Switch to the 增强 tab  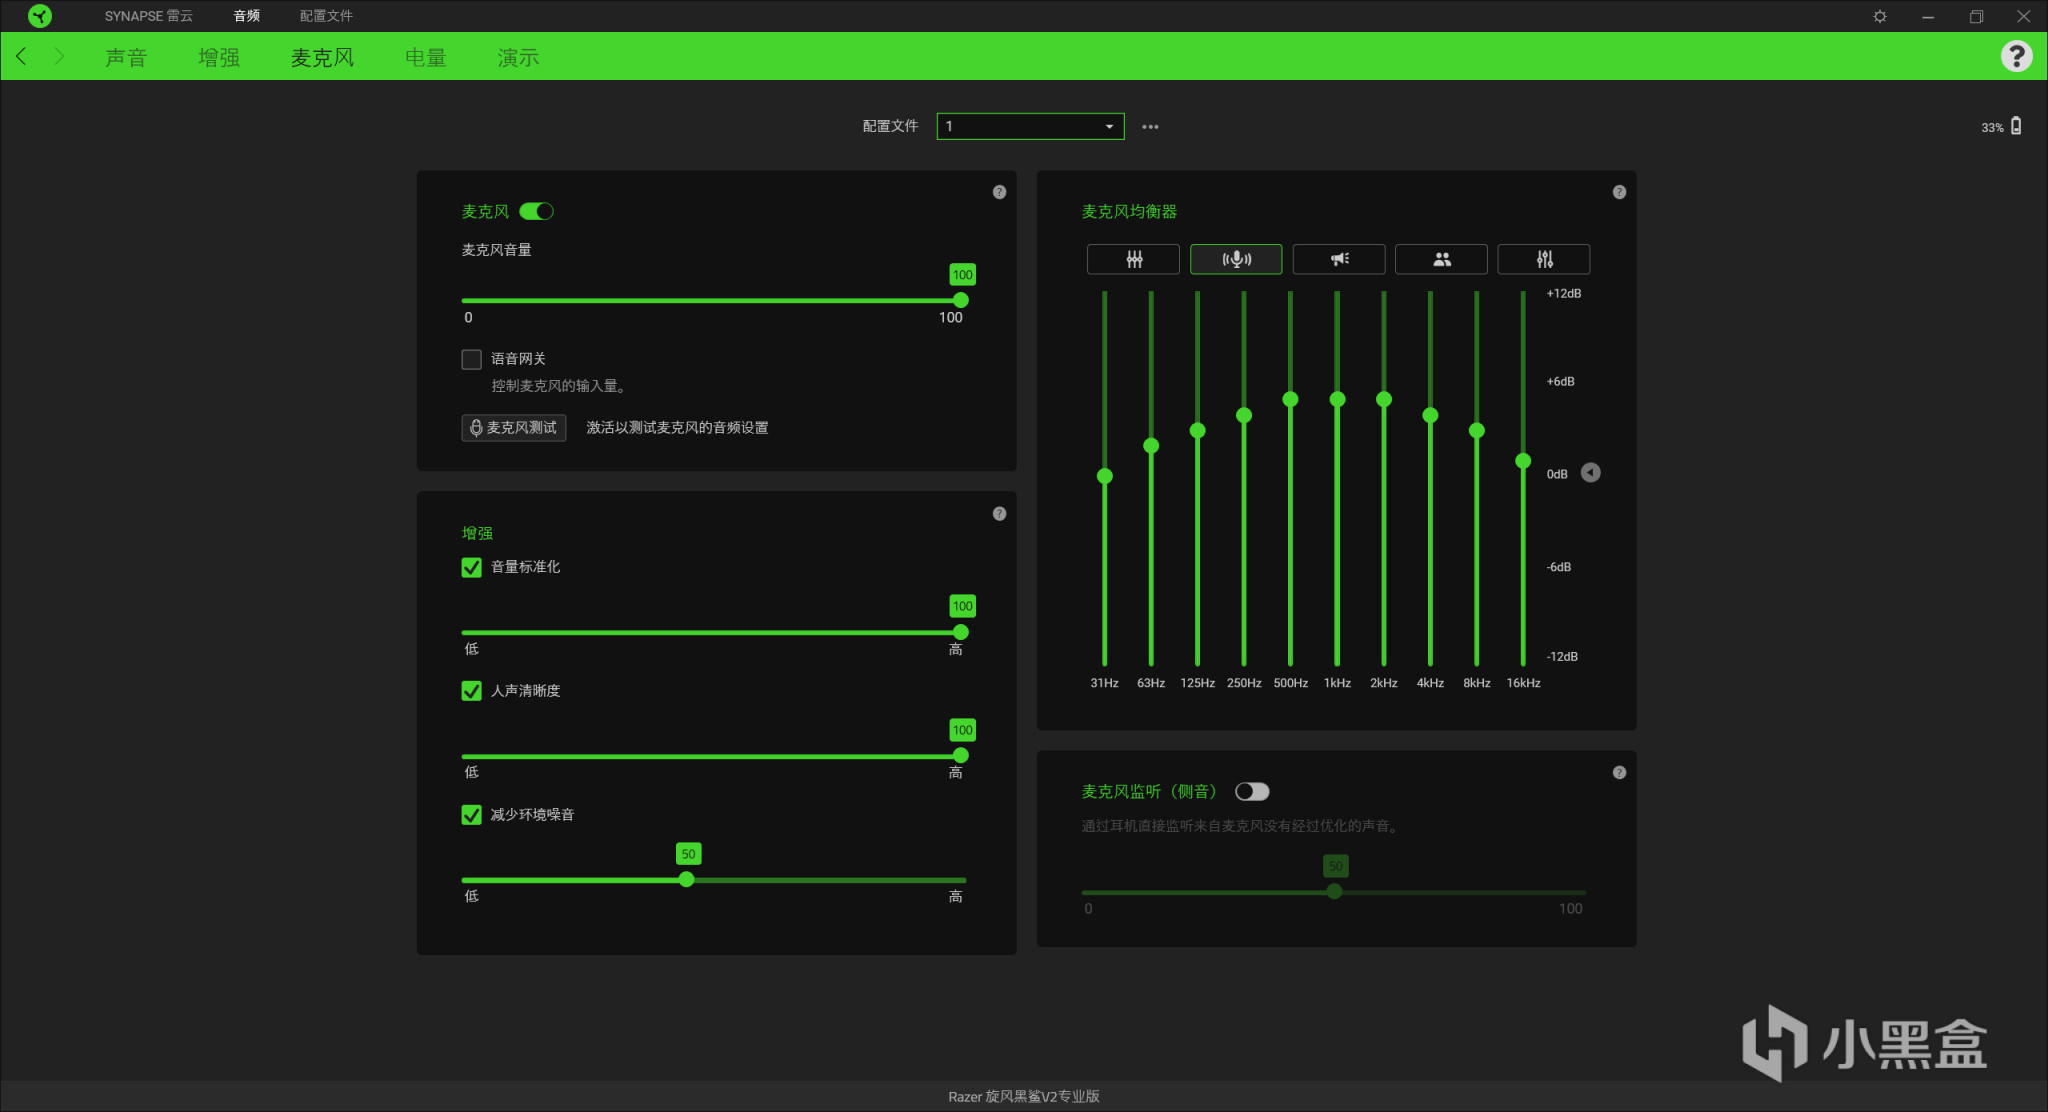click(219, 57)
